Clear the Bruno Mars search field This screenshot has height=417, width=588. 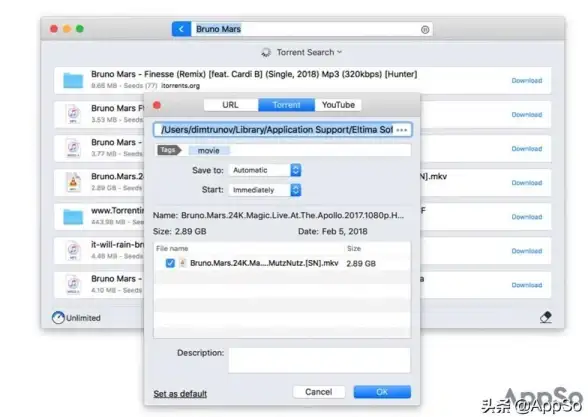pos(425,30)
